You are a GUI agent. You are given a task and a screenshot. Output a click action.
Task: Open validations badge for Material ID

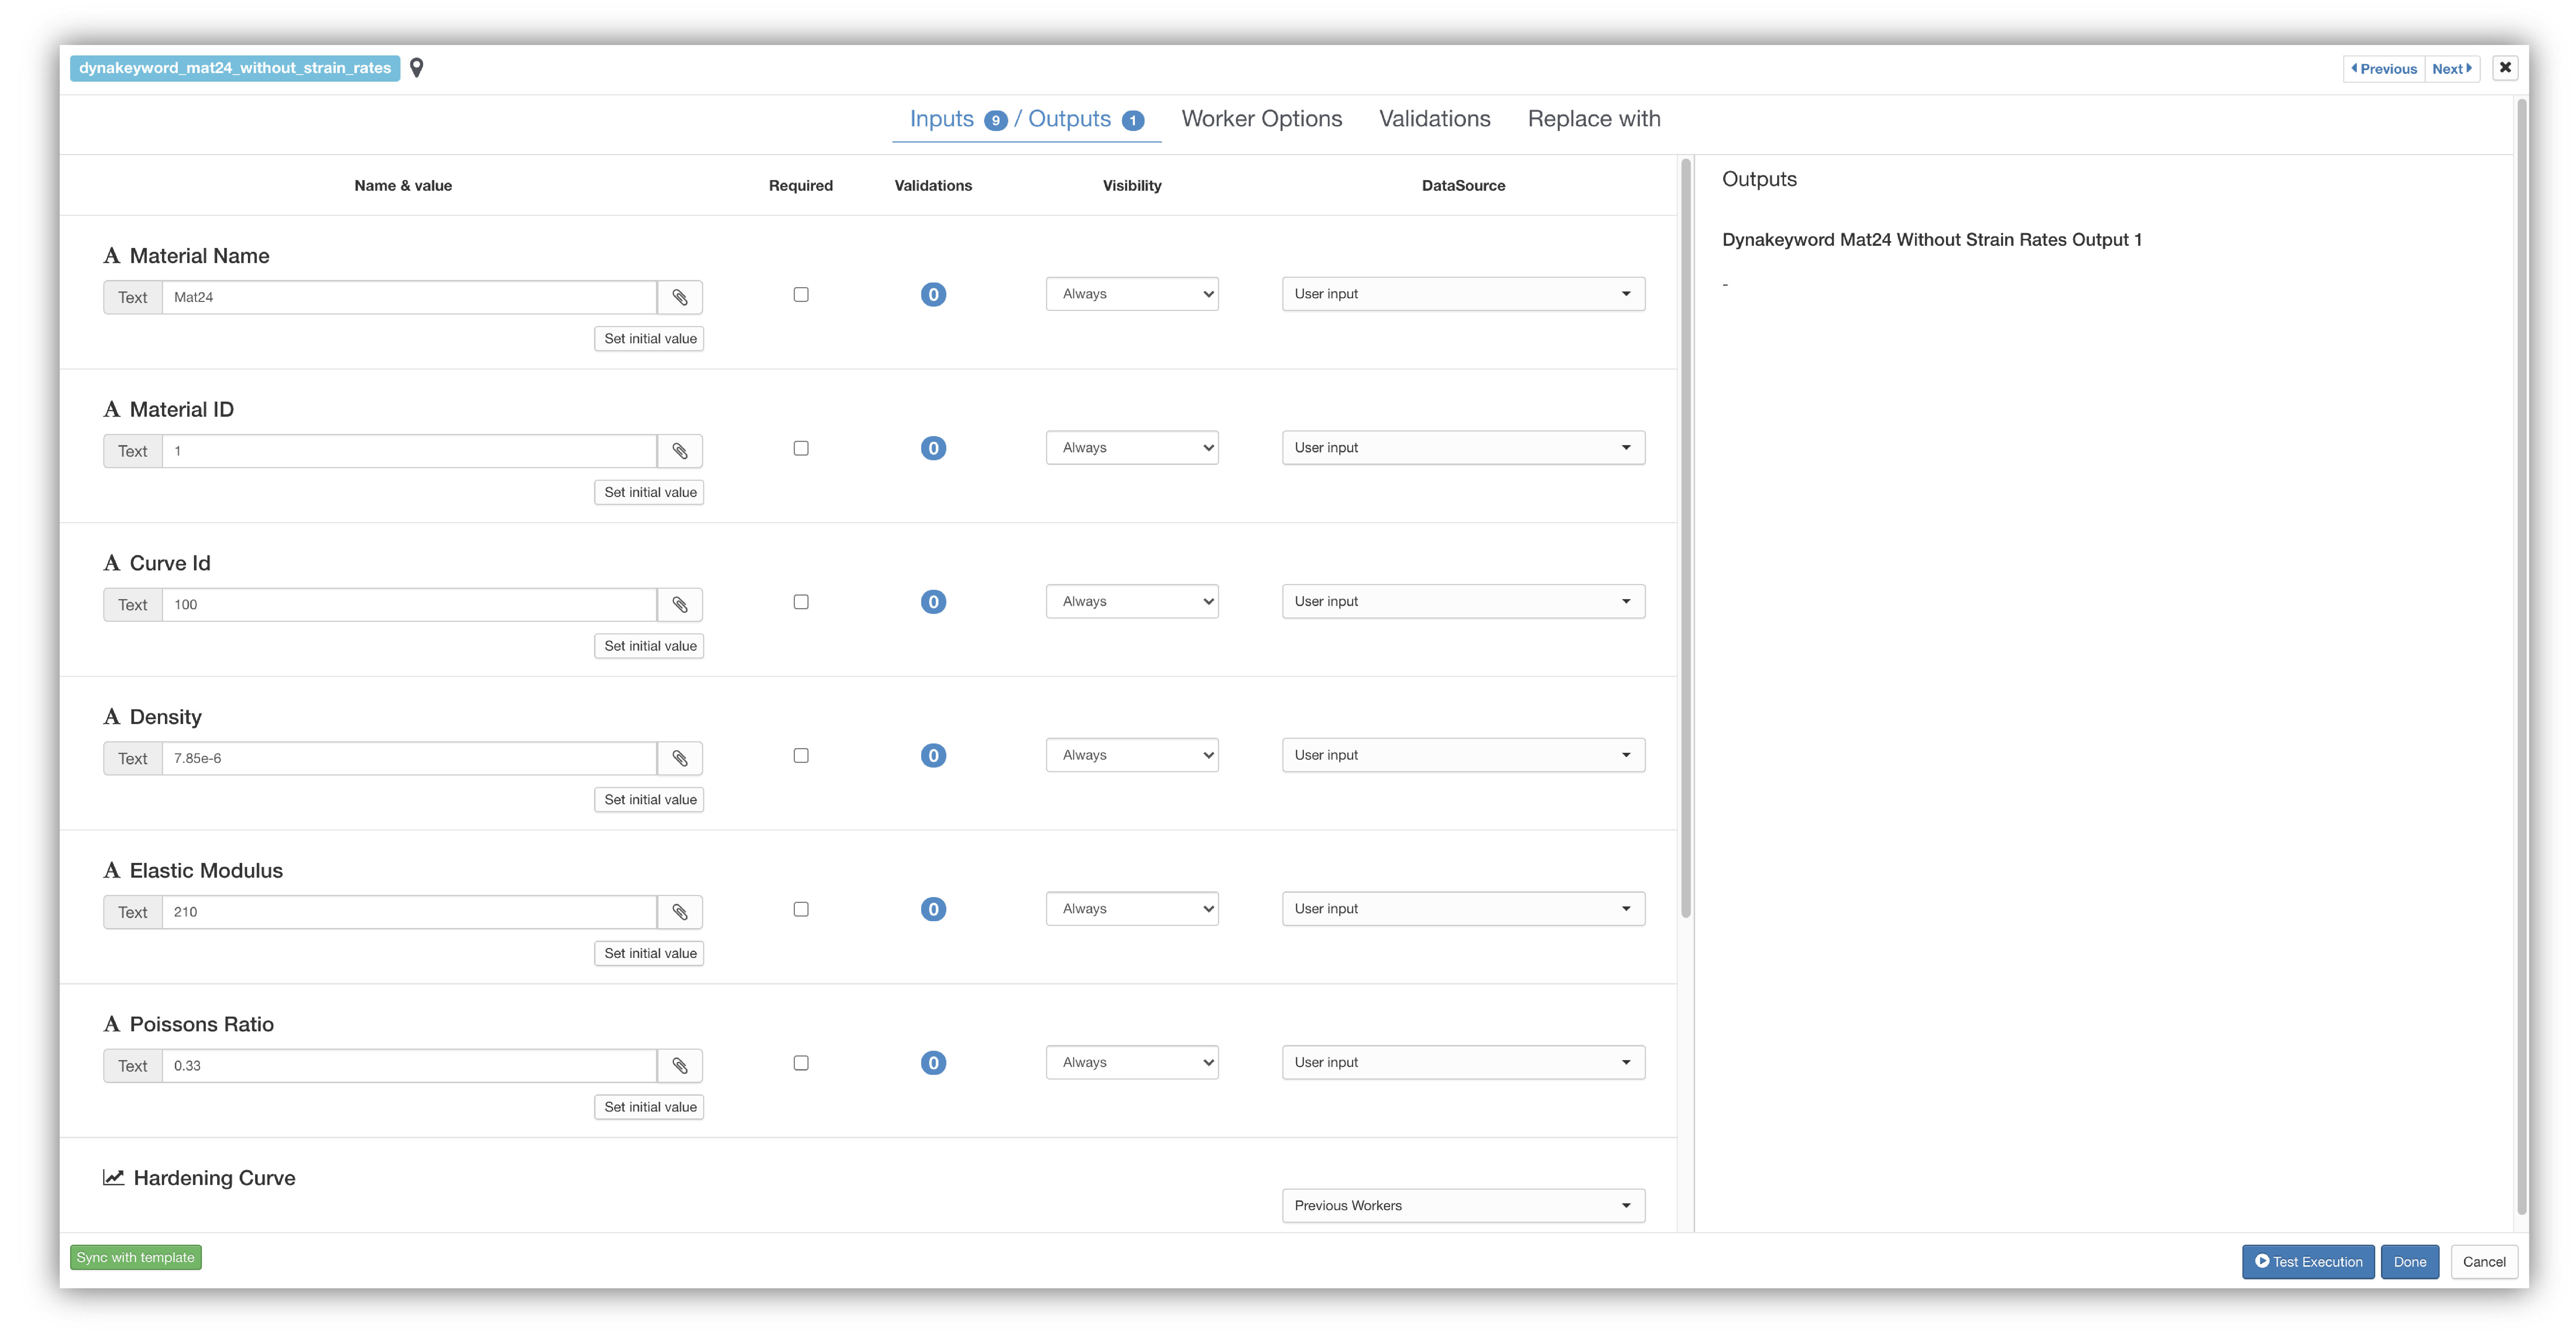[x=933, y=448]
